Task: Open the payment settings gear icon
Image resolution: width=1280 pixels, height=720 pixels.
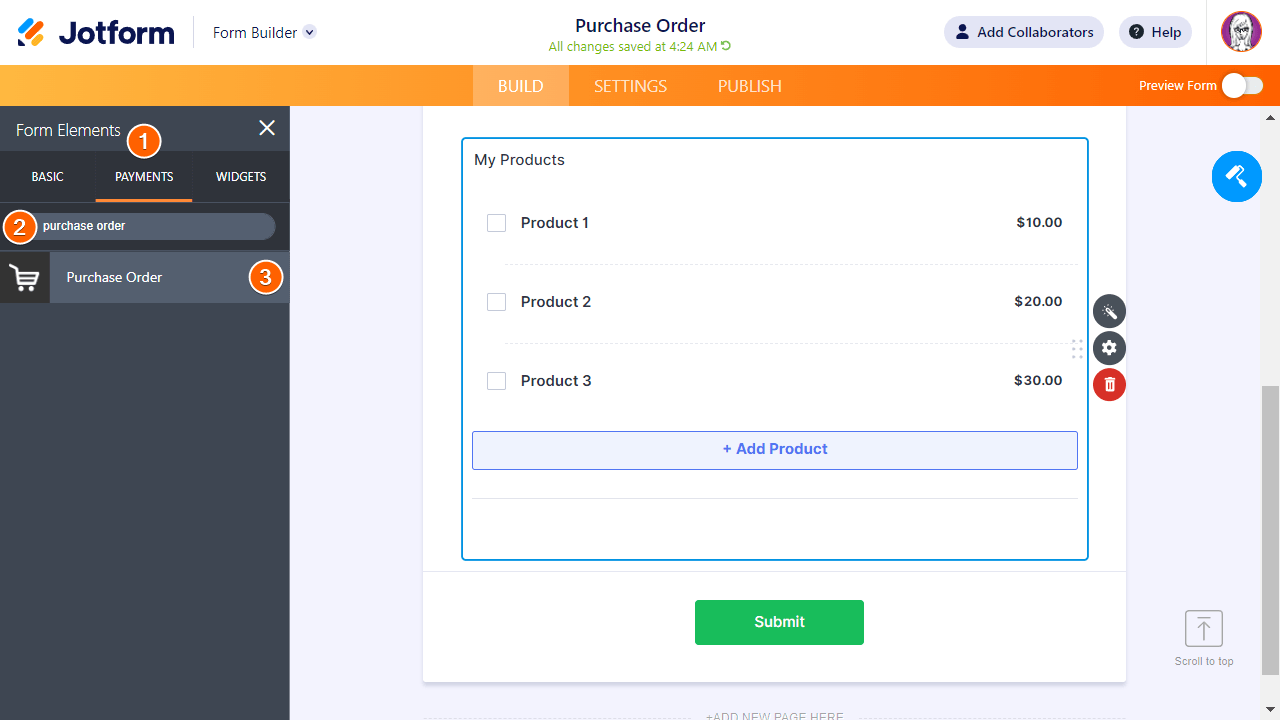Action: (1109, 348)
